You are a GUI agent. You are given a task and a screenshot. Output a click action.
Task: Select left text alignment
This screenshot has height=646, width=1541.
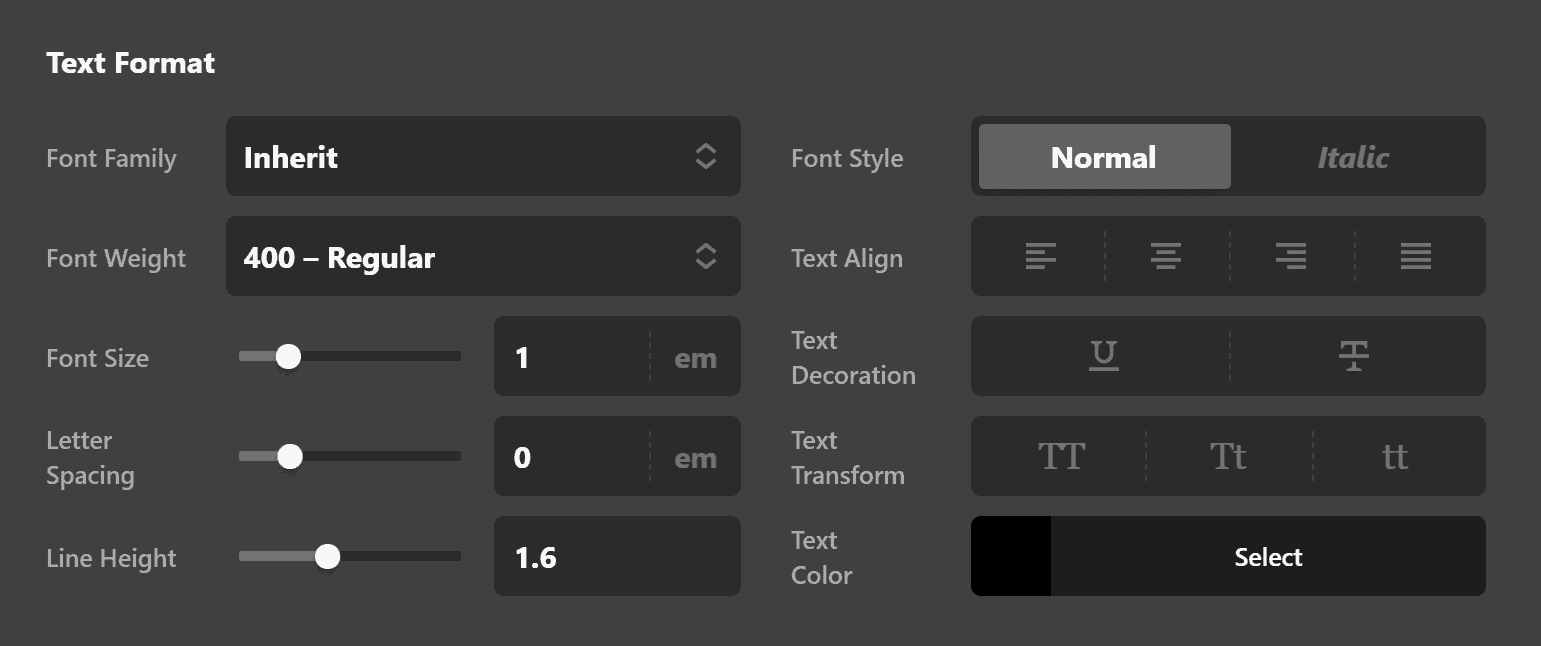(1041, 256)
